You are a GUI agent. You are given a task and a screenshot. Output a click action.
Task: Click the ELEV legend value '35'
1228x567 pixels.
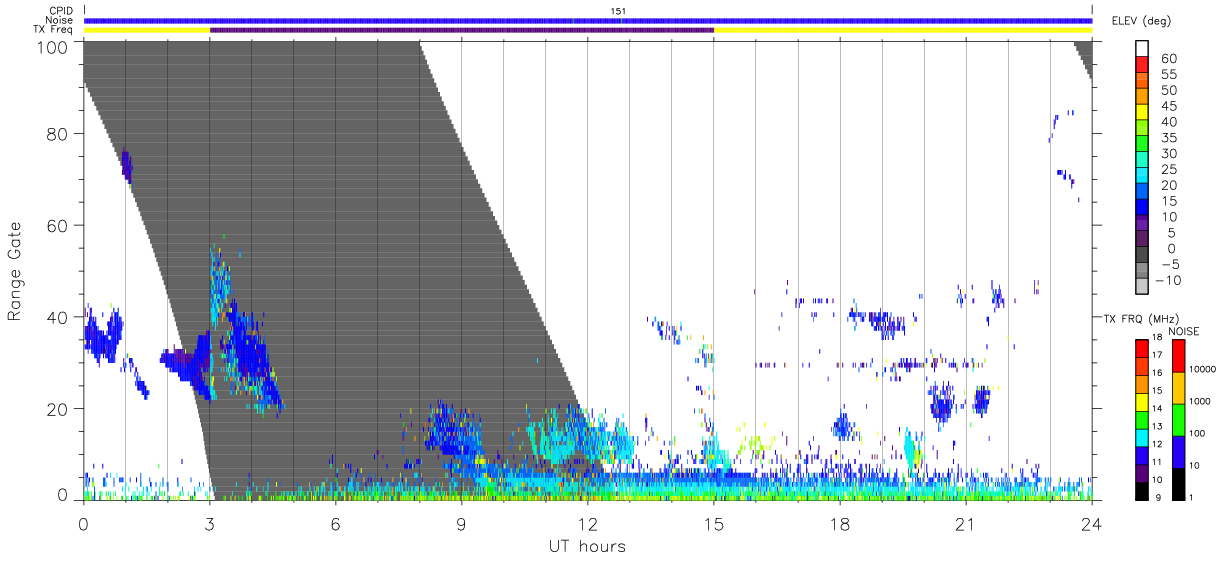(1169, 138)
